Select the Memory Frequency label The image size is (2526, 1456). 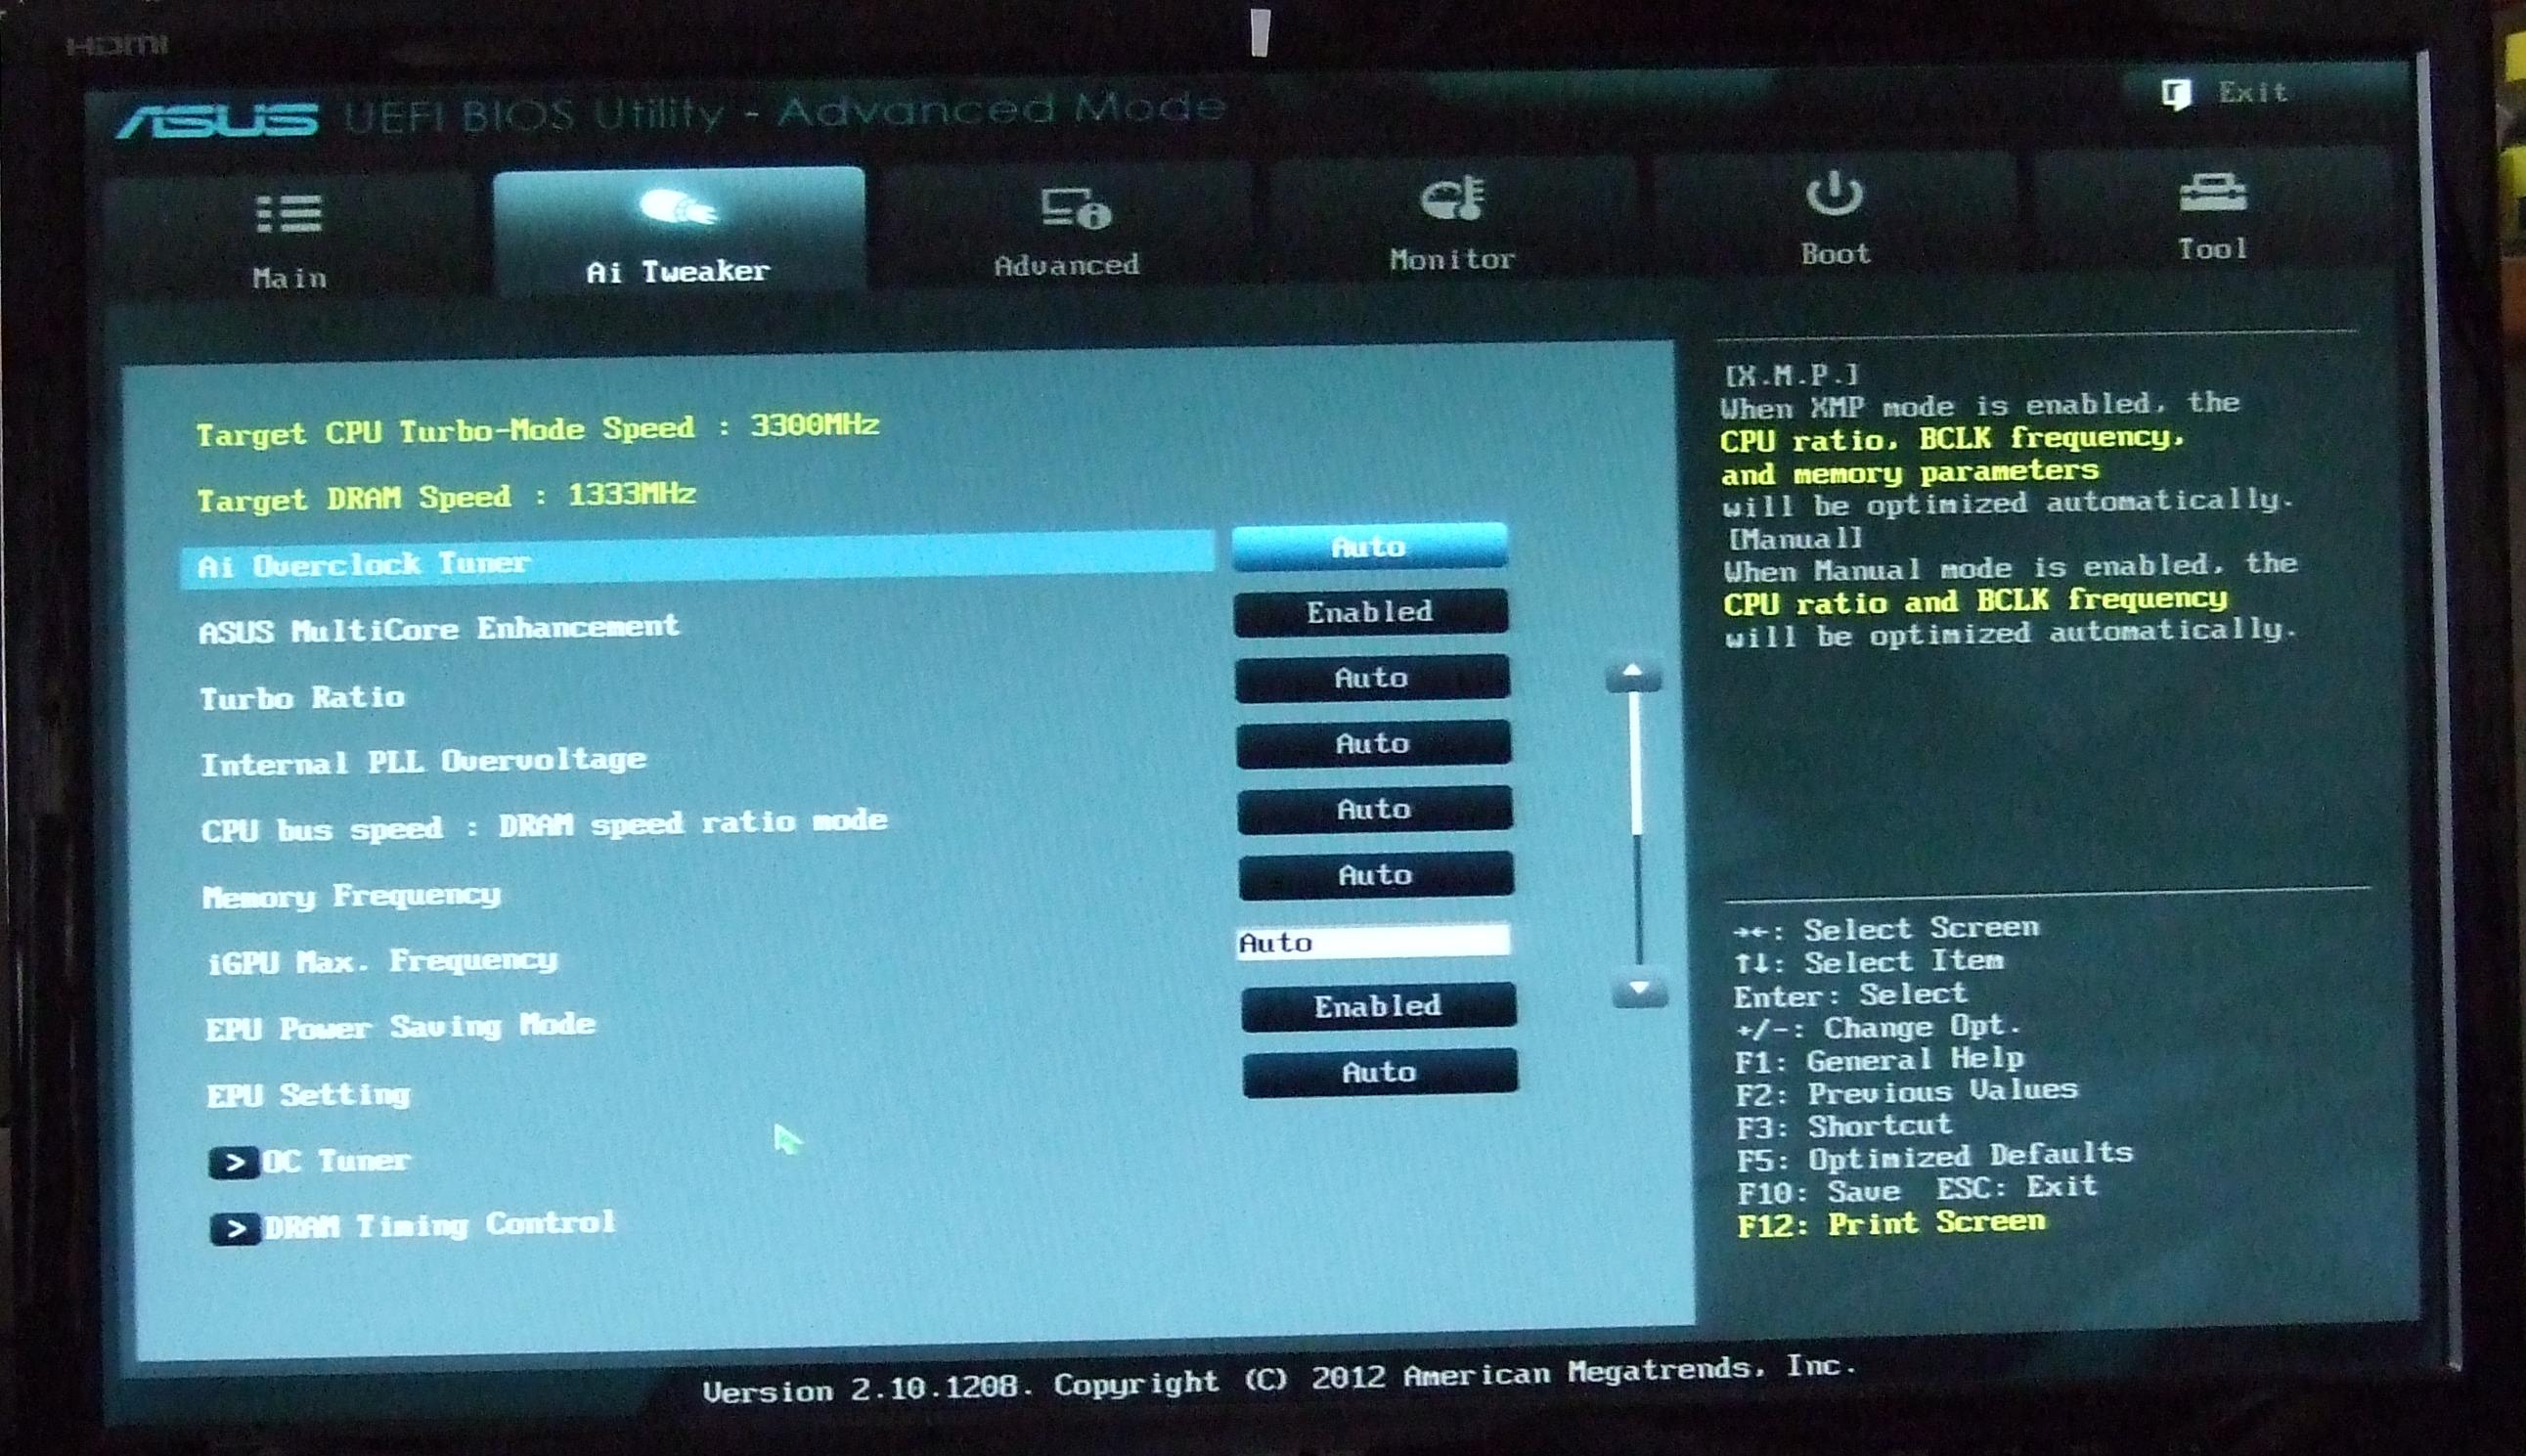point(351,895)
